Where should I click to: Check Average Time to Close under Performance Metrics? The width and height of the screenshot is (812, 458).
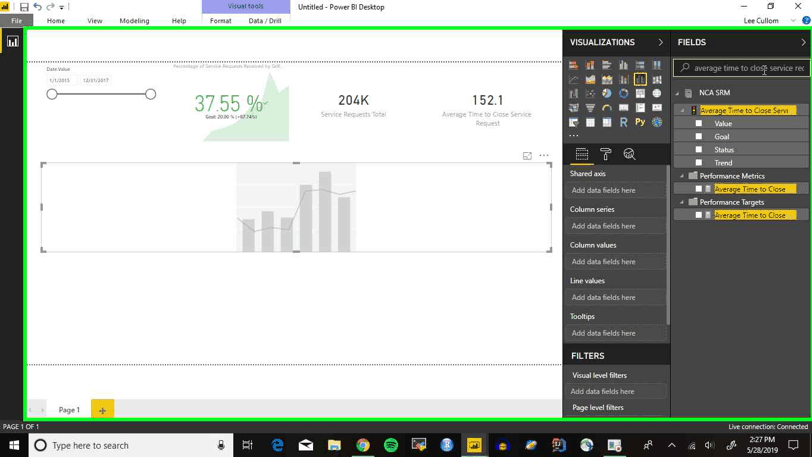pos(699,189)
